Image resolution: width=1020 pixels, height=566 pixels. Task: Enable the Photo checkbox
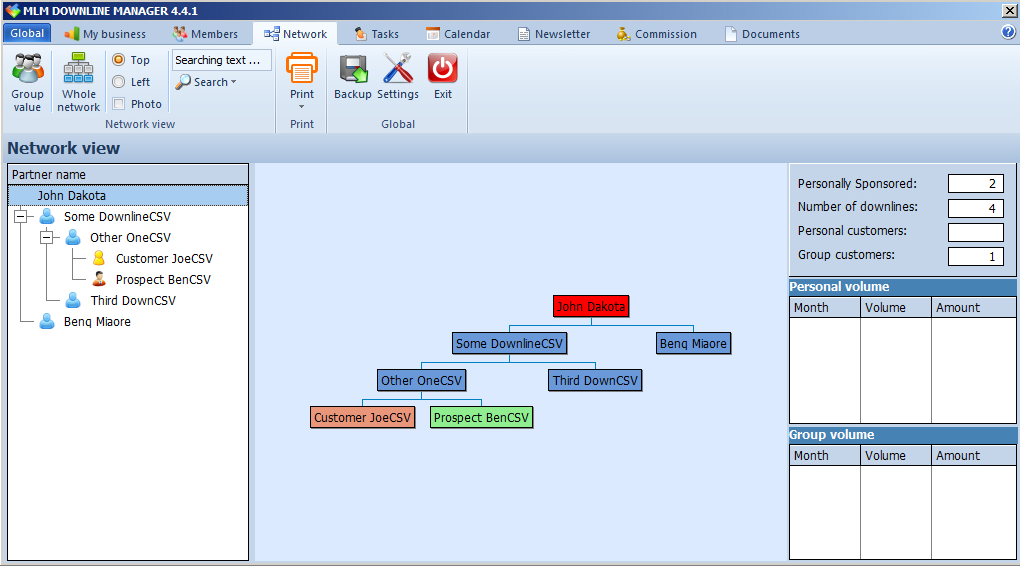click(x=119, y=104)
